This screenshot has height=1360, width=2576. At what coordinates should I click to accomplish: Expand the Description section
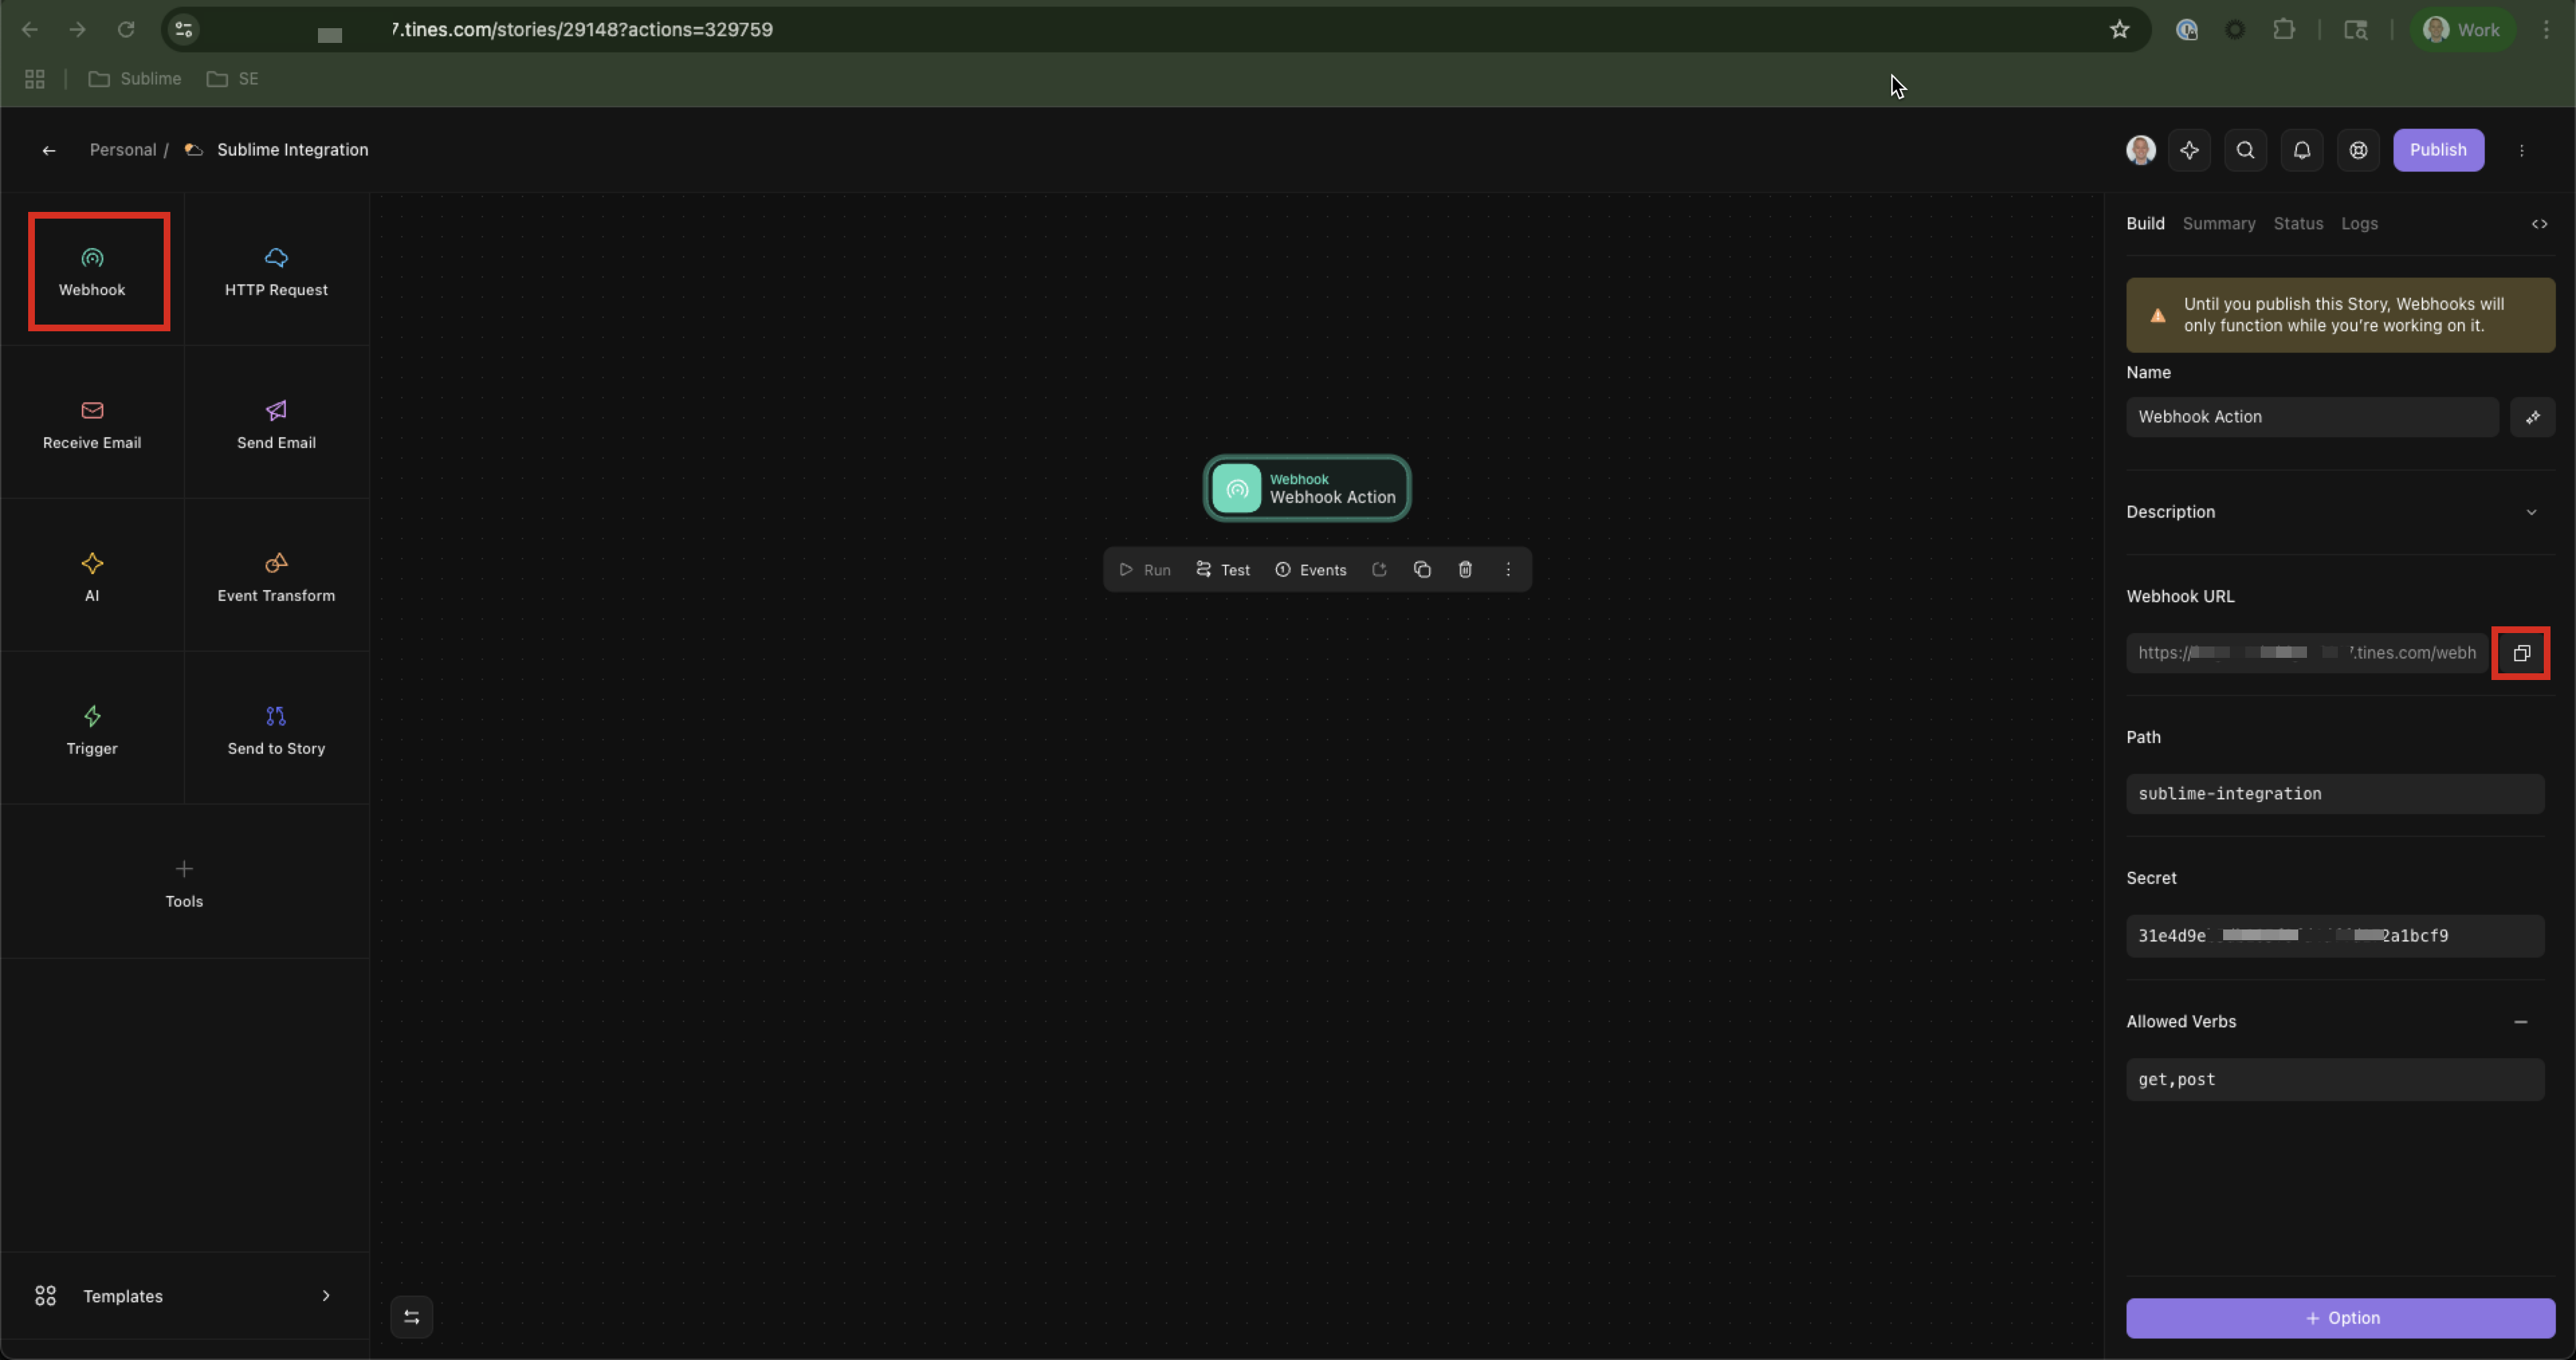(2531, 512)
